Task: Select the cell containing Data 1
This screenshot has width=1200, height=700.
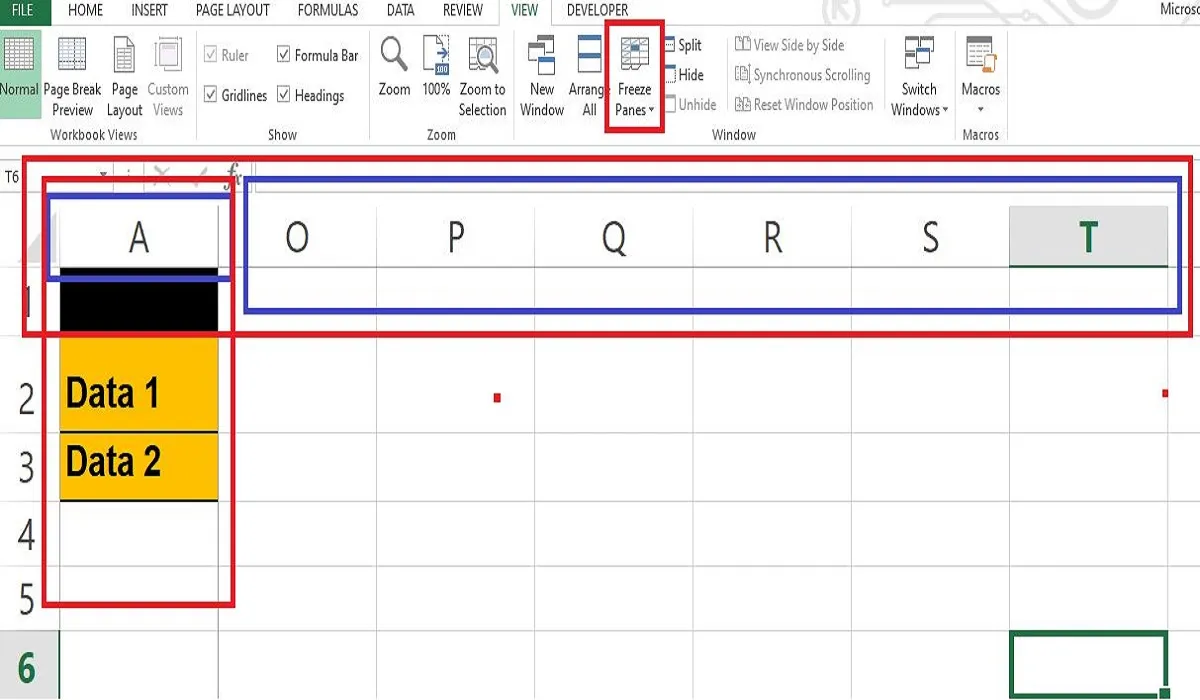Action: pyautogui.click(x=139, y=385)
